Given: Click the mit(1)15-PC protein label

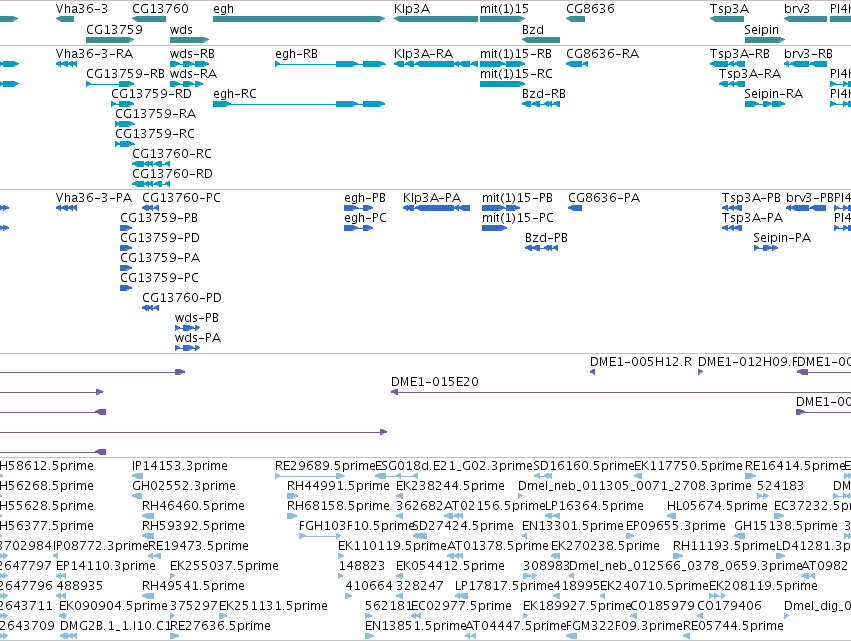Looking at the screenshot, I should (517, 218).
